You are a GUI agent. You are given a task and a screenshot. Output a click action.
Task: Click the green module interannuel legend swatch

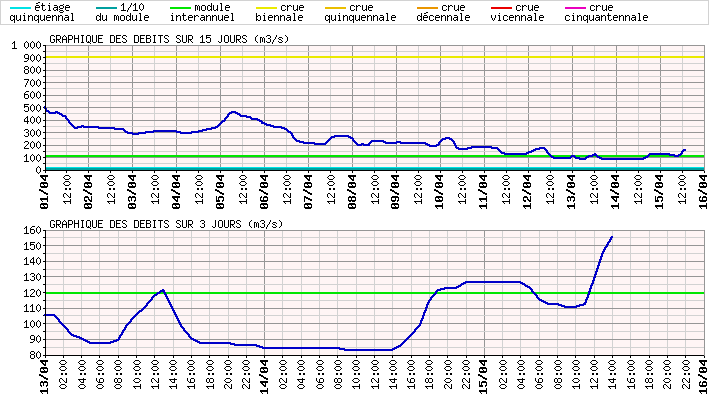click(180, 8)
